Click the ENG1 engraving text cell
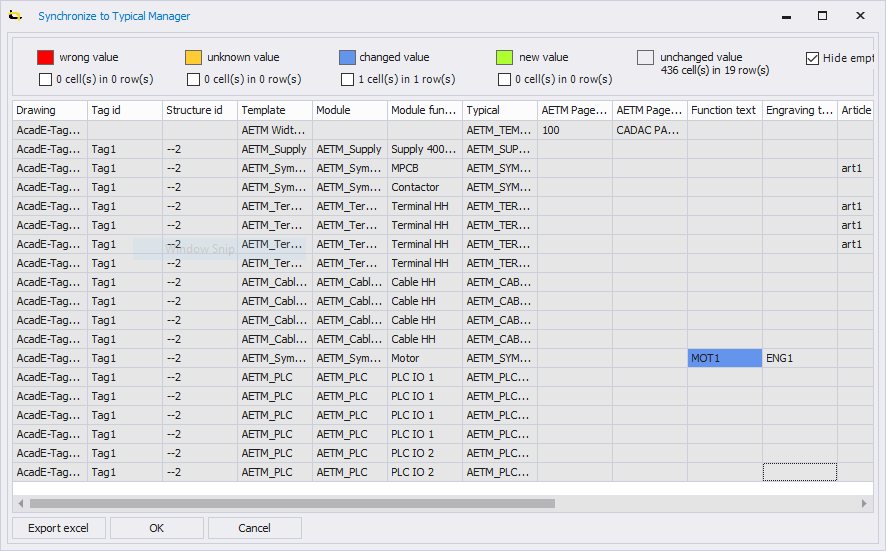The image size is (886, 551). point(799,358)
